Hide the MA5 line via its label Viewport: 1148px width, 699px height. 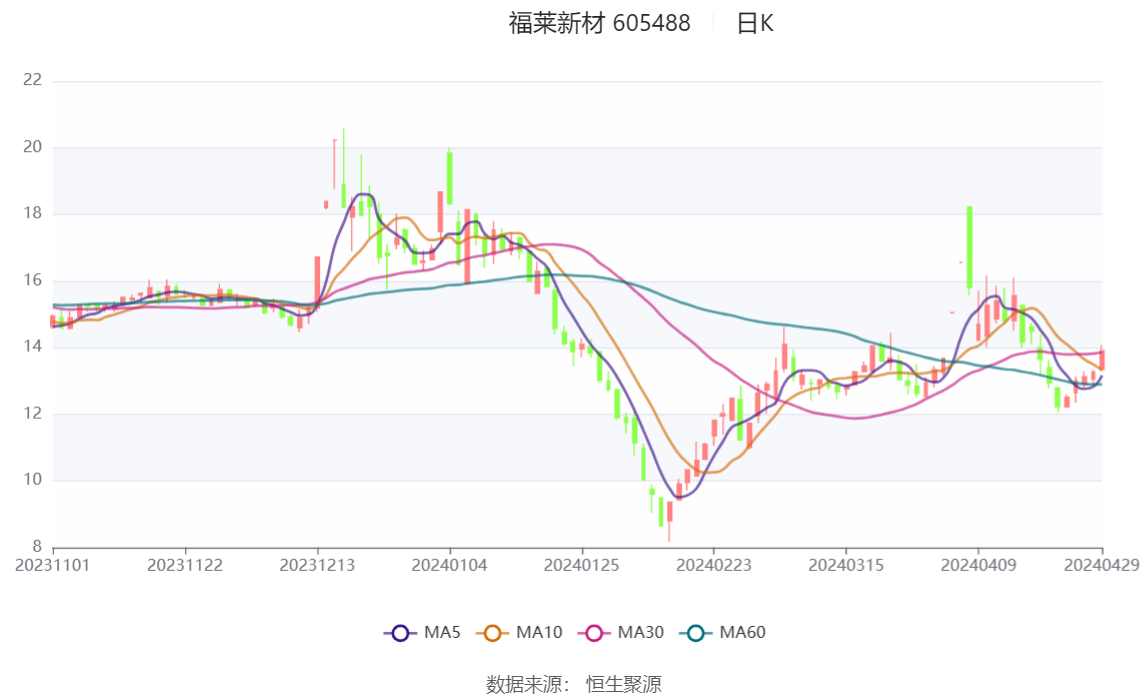point(442,632)
